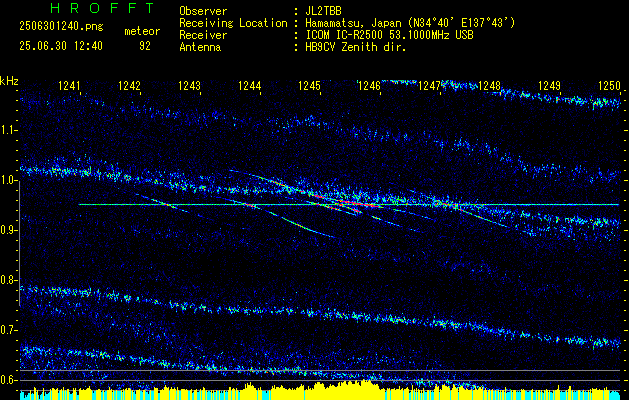This screenshot has width=629, height=400.
Task: Click the 1246 time marker
Action: click(369, 86)
